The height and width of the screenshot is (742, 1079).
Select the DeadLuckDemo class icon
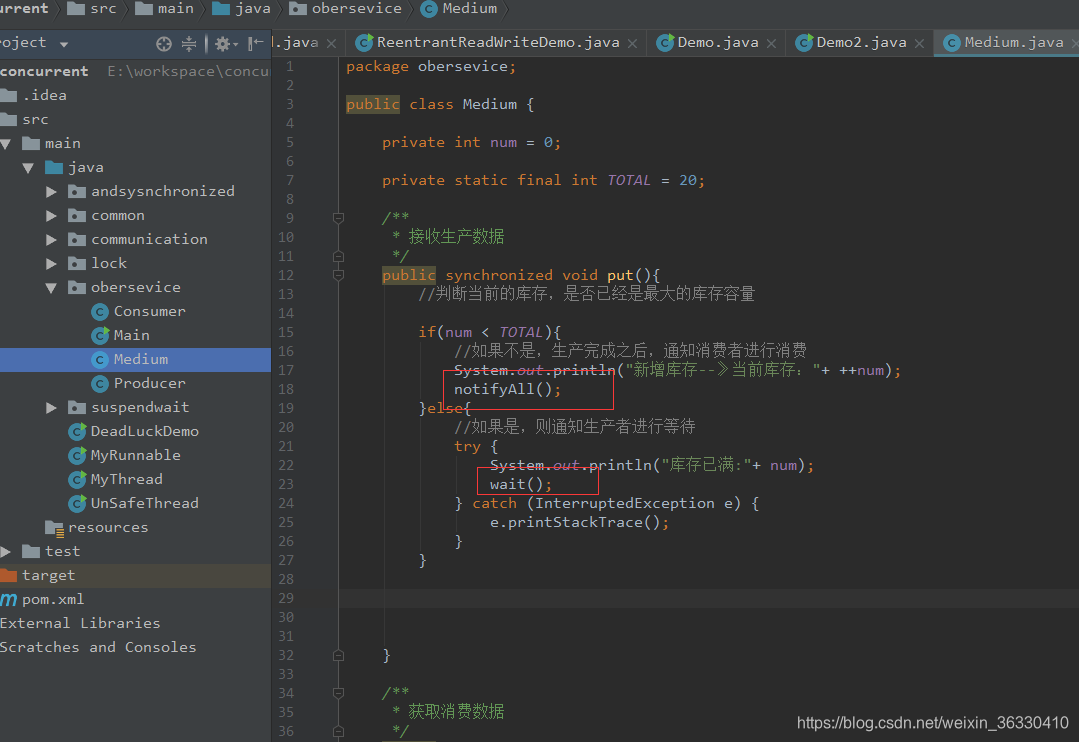[x=77, y=432]
